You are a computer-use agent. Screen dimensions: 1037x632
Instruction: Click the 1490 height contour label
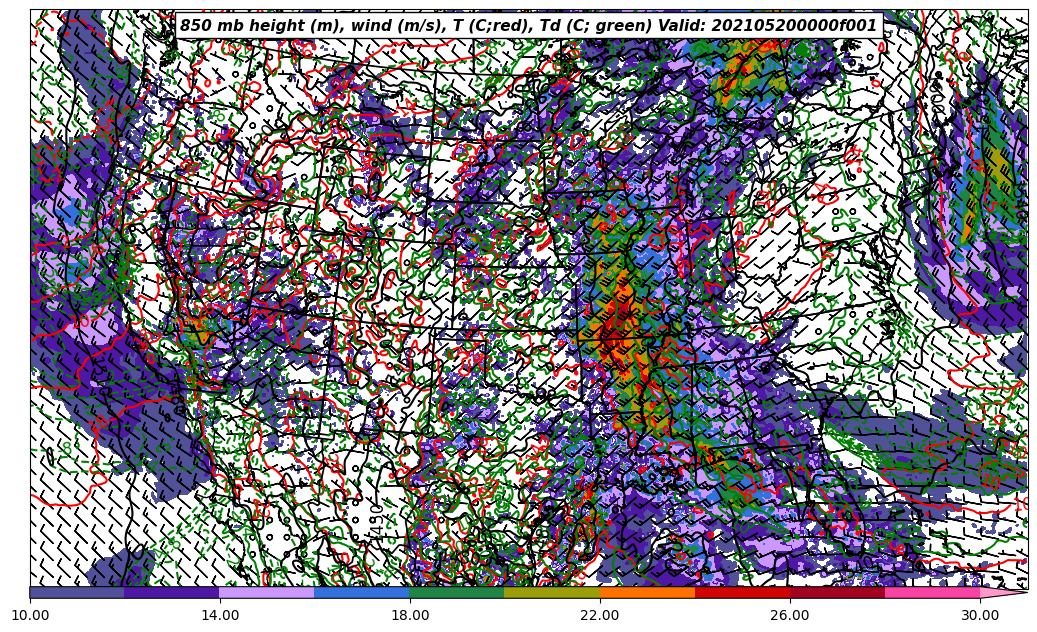click(377, 520)
